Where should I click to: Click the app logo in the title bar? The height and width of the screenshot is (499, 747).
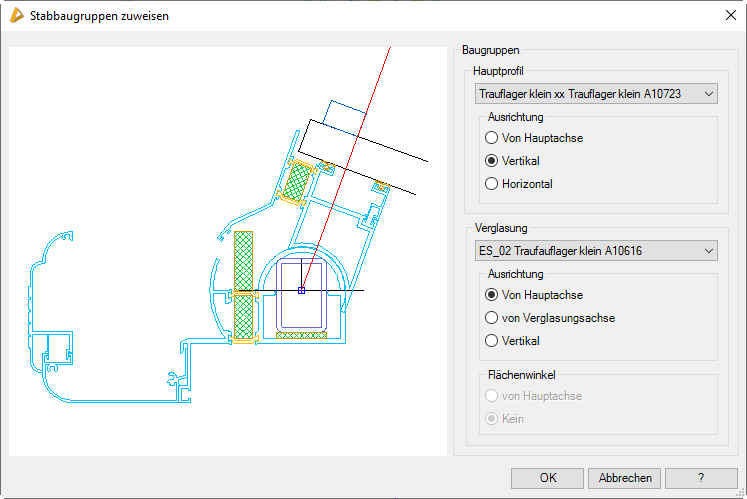15,15
